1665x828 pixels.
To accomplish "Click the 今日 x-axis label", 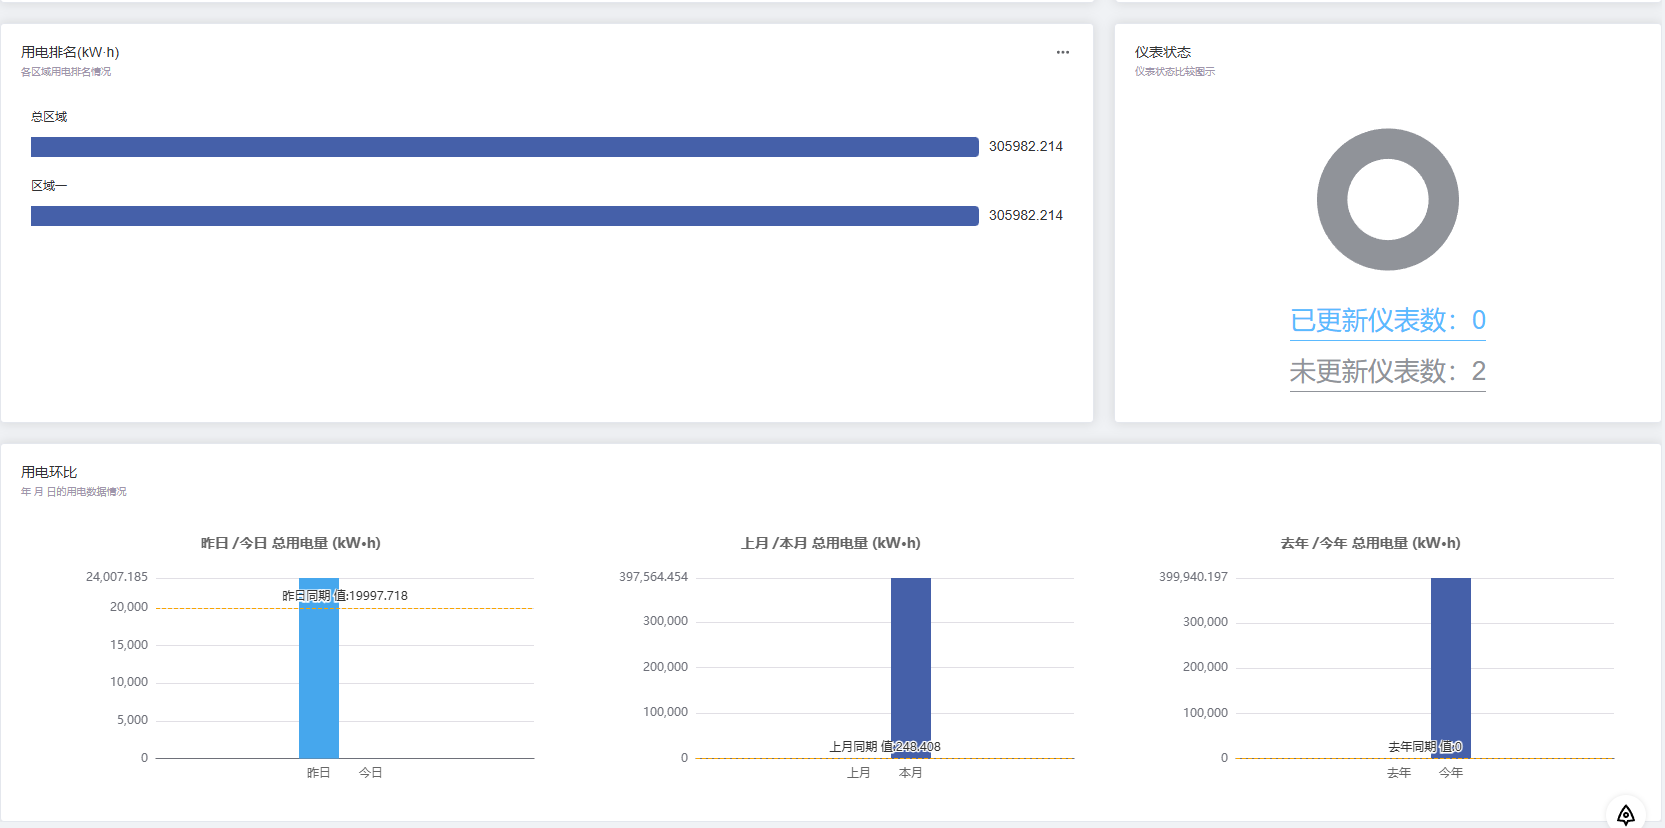I will pos(371,773).
